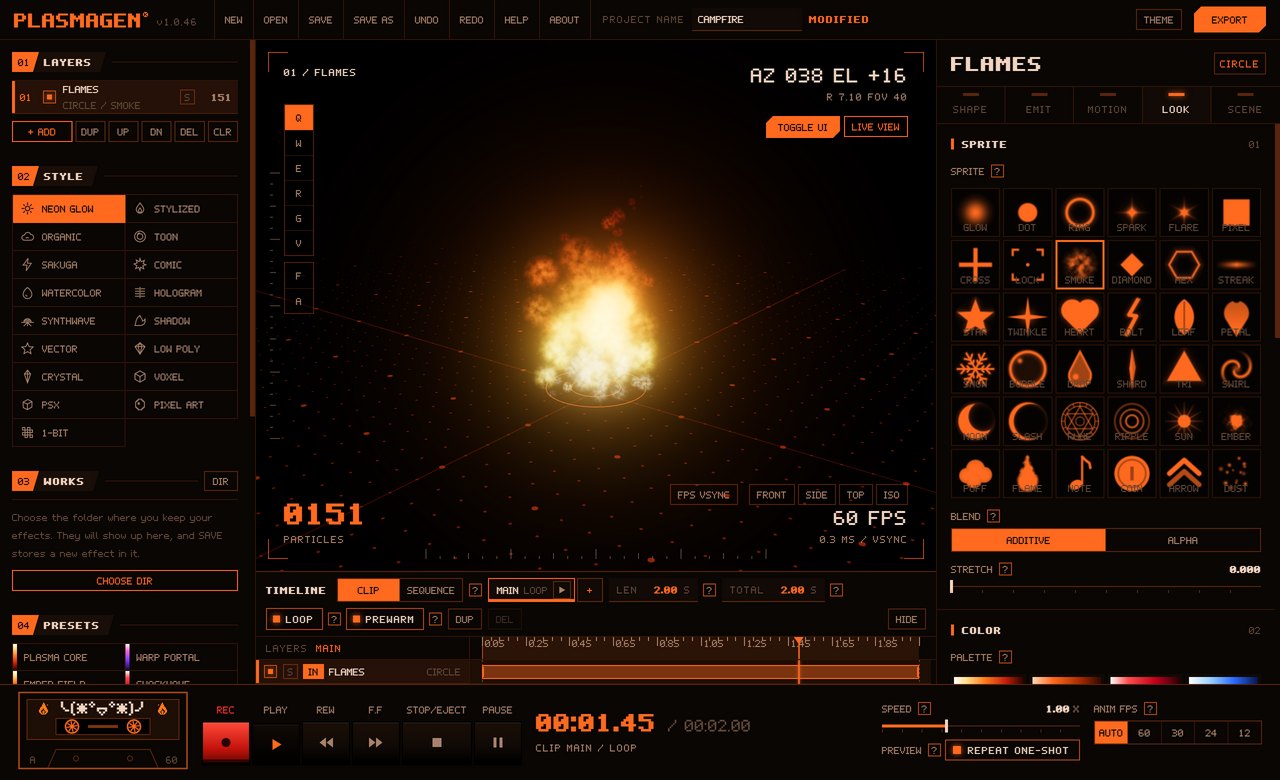Open the Save As menu item
The image size is (1280, 780).
(373, 20)
